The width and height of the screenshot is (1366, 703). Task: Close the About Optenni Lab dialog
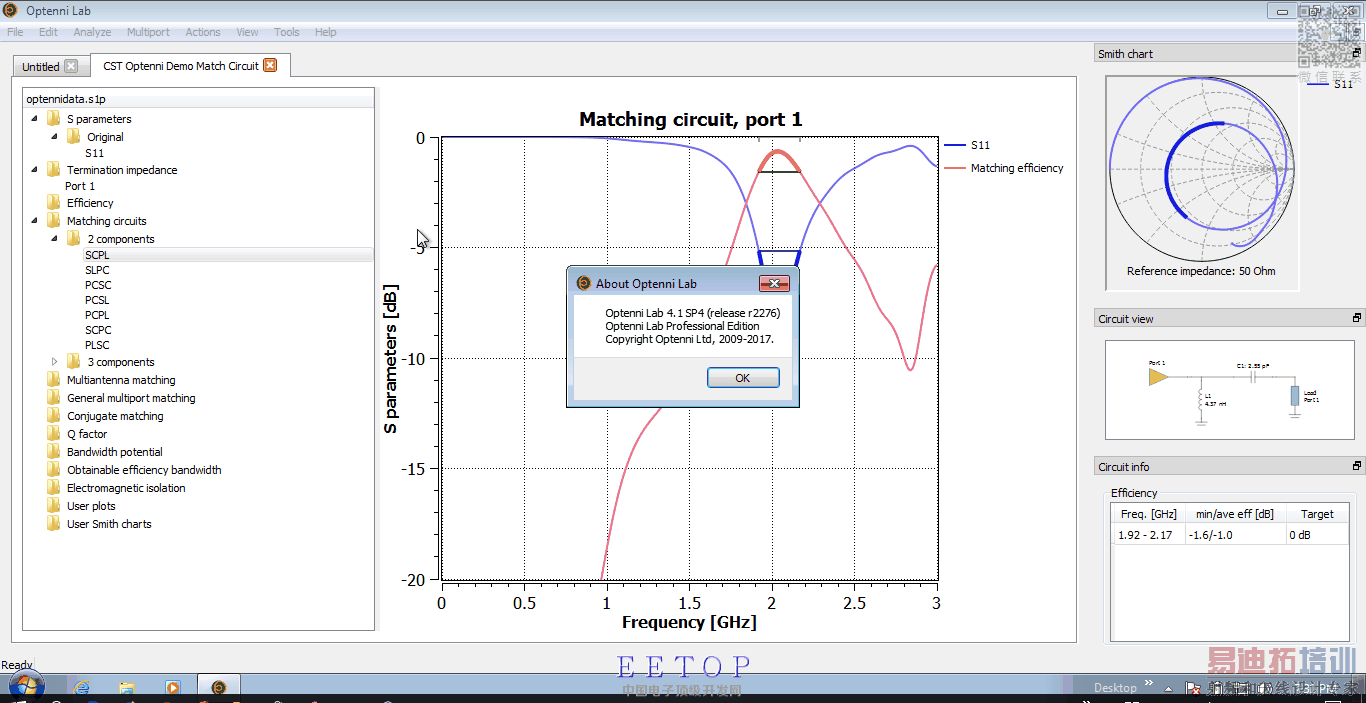point(774,283)
